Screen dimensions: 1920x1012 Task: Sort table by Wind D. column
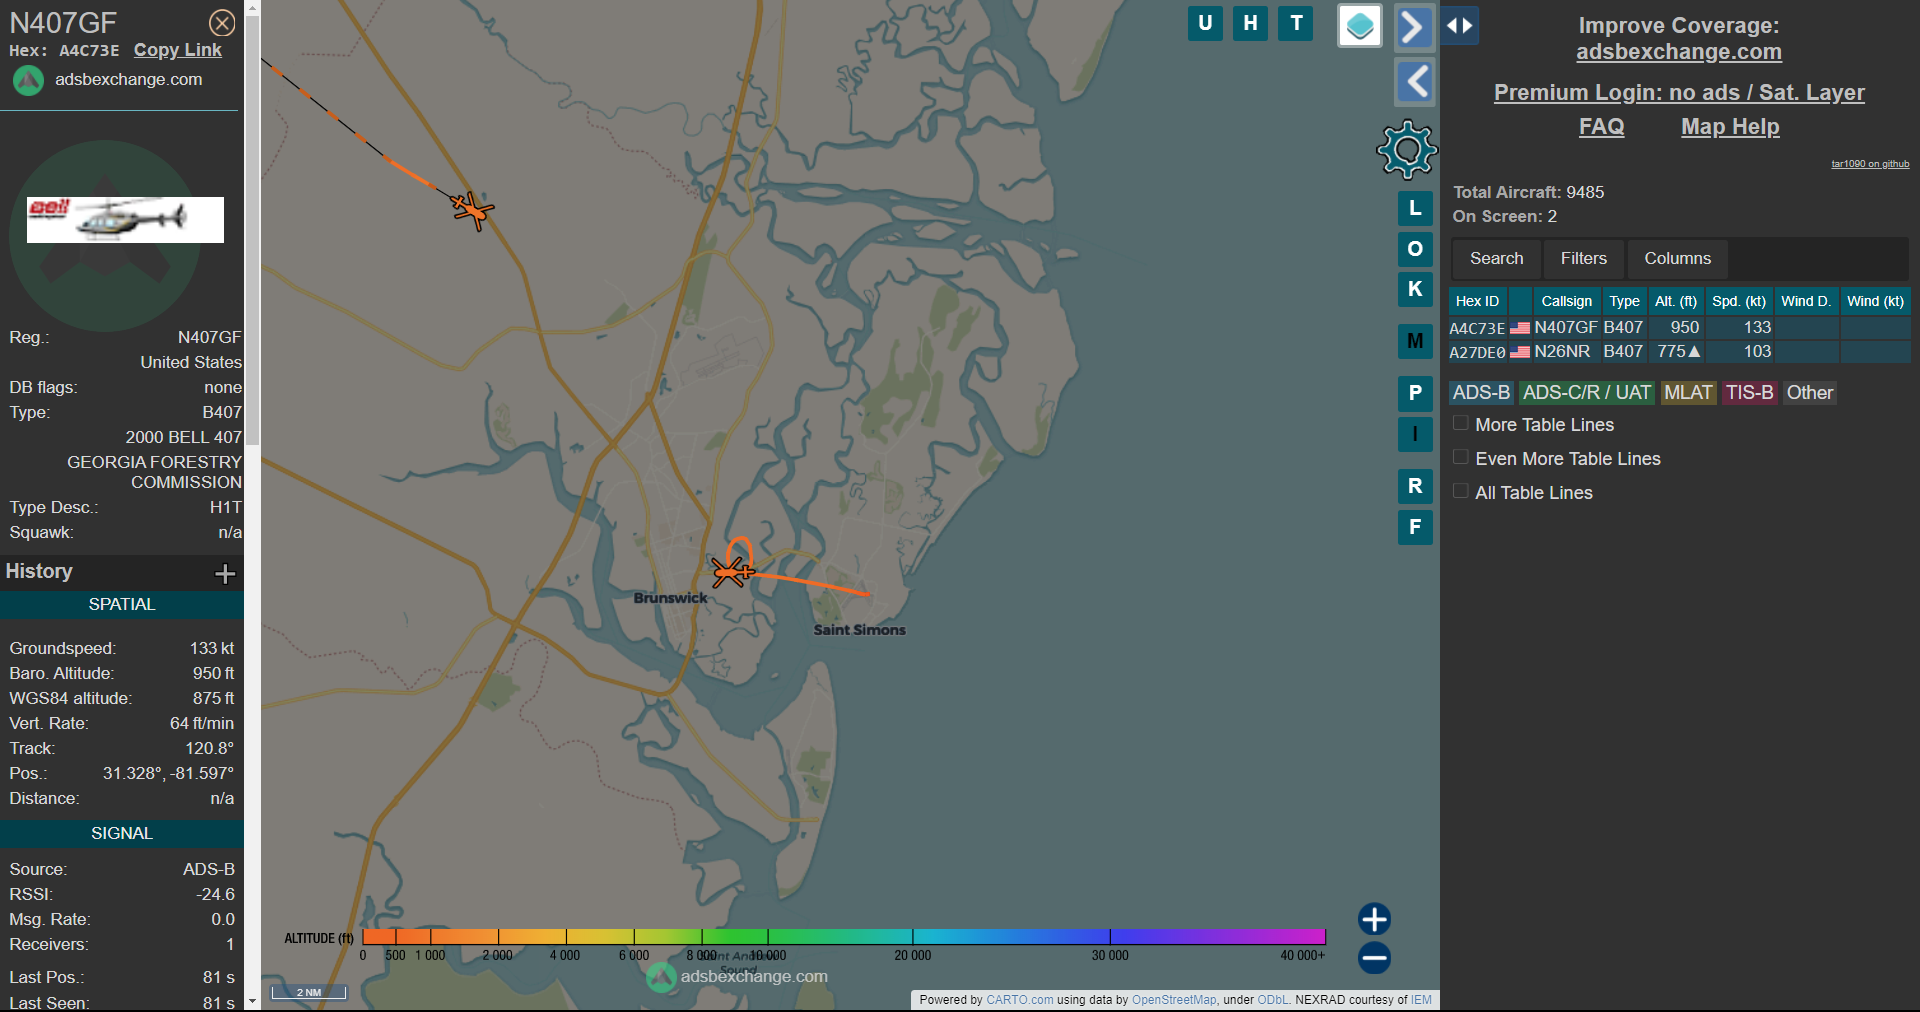[x=1806, y=301]
